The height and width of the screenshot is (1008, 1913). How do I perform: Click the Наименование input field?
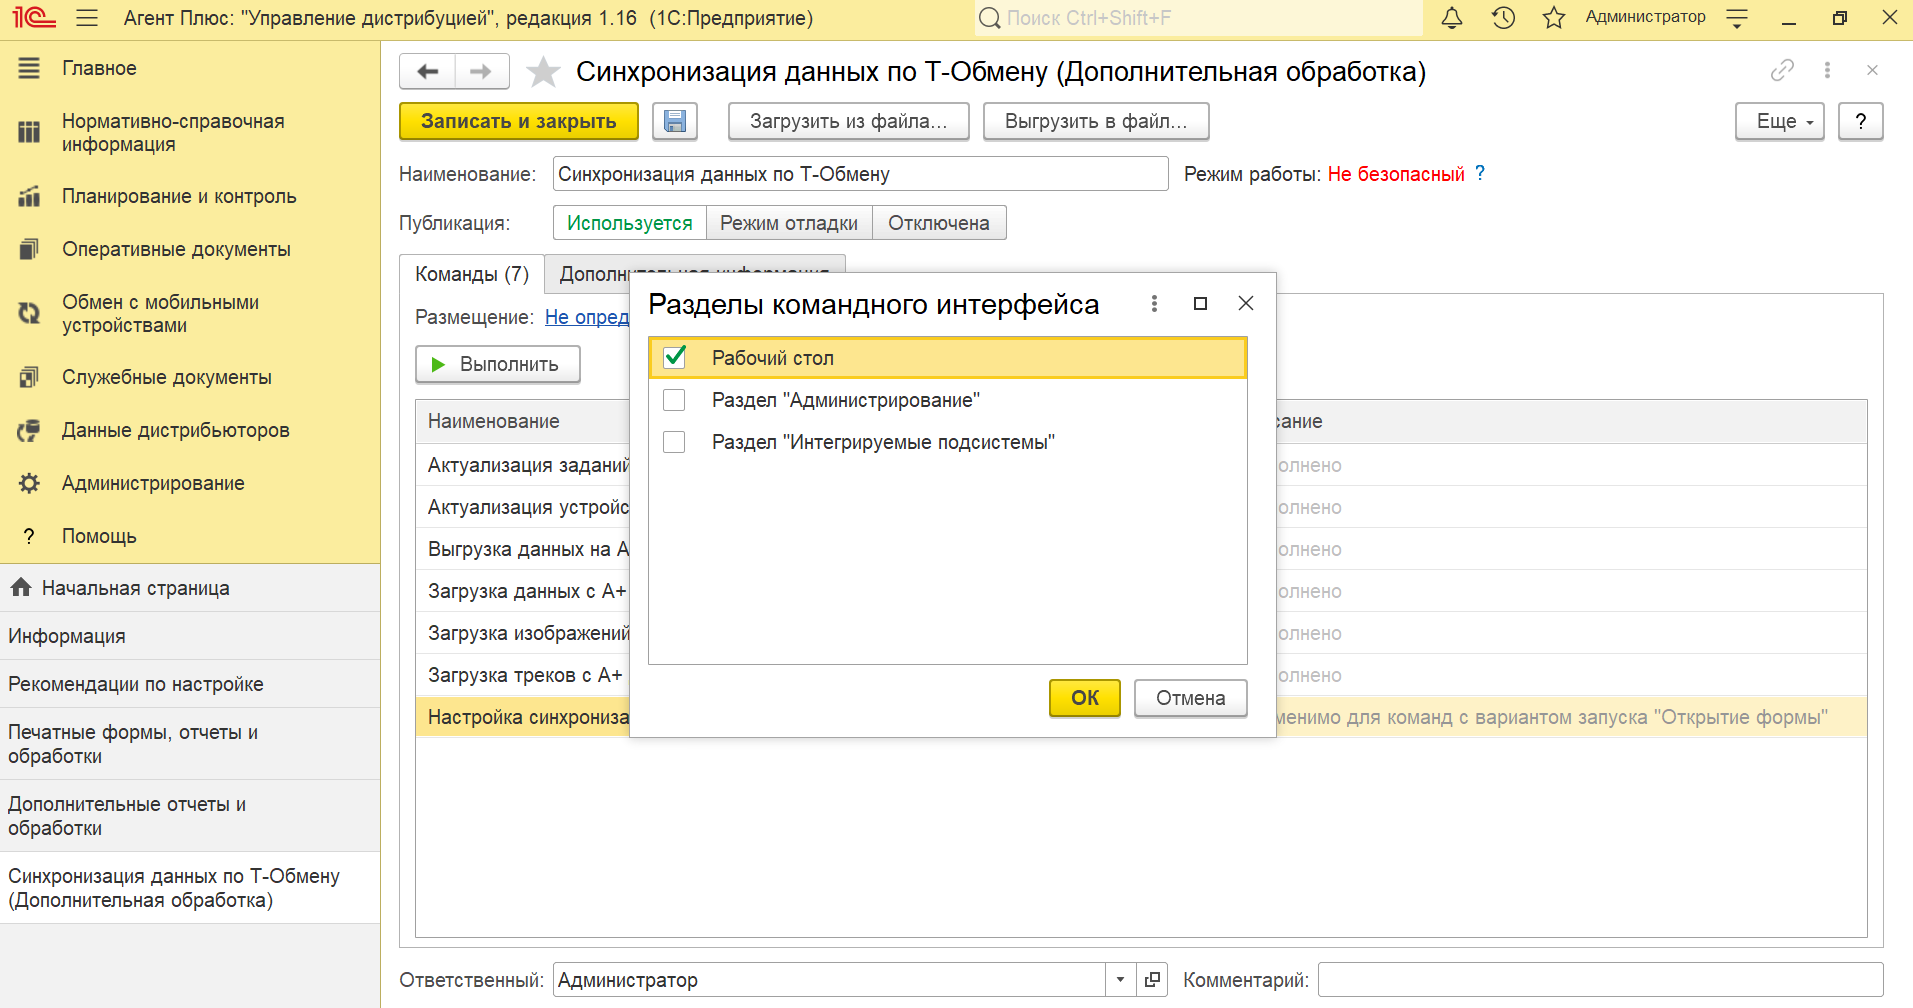pos(861,174)
